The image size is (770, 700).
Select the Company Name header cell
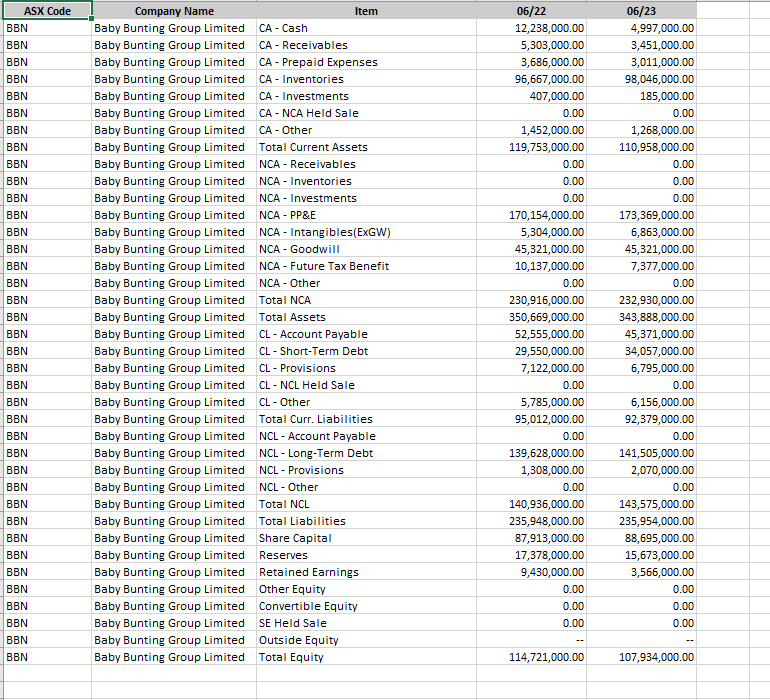[174, 11]
